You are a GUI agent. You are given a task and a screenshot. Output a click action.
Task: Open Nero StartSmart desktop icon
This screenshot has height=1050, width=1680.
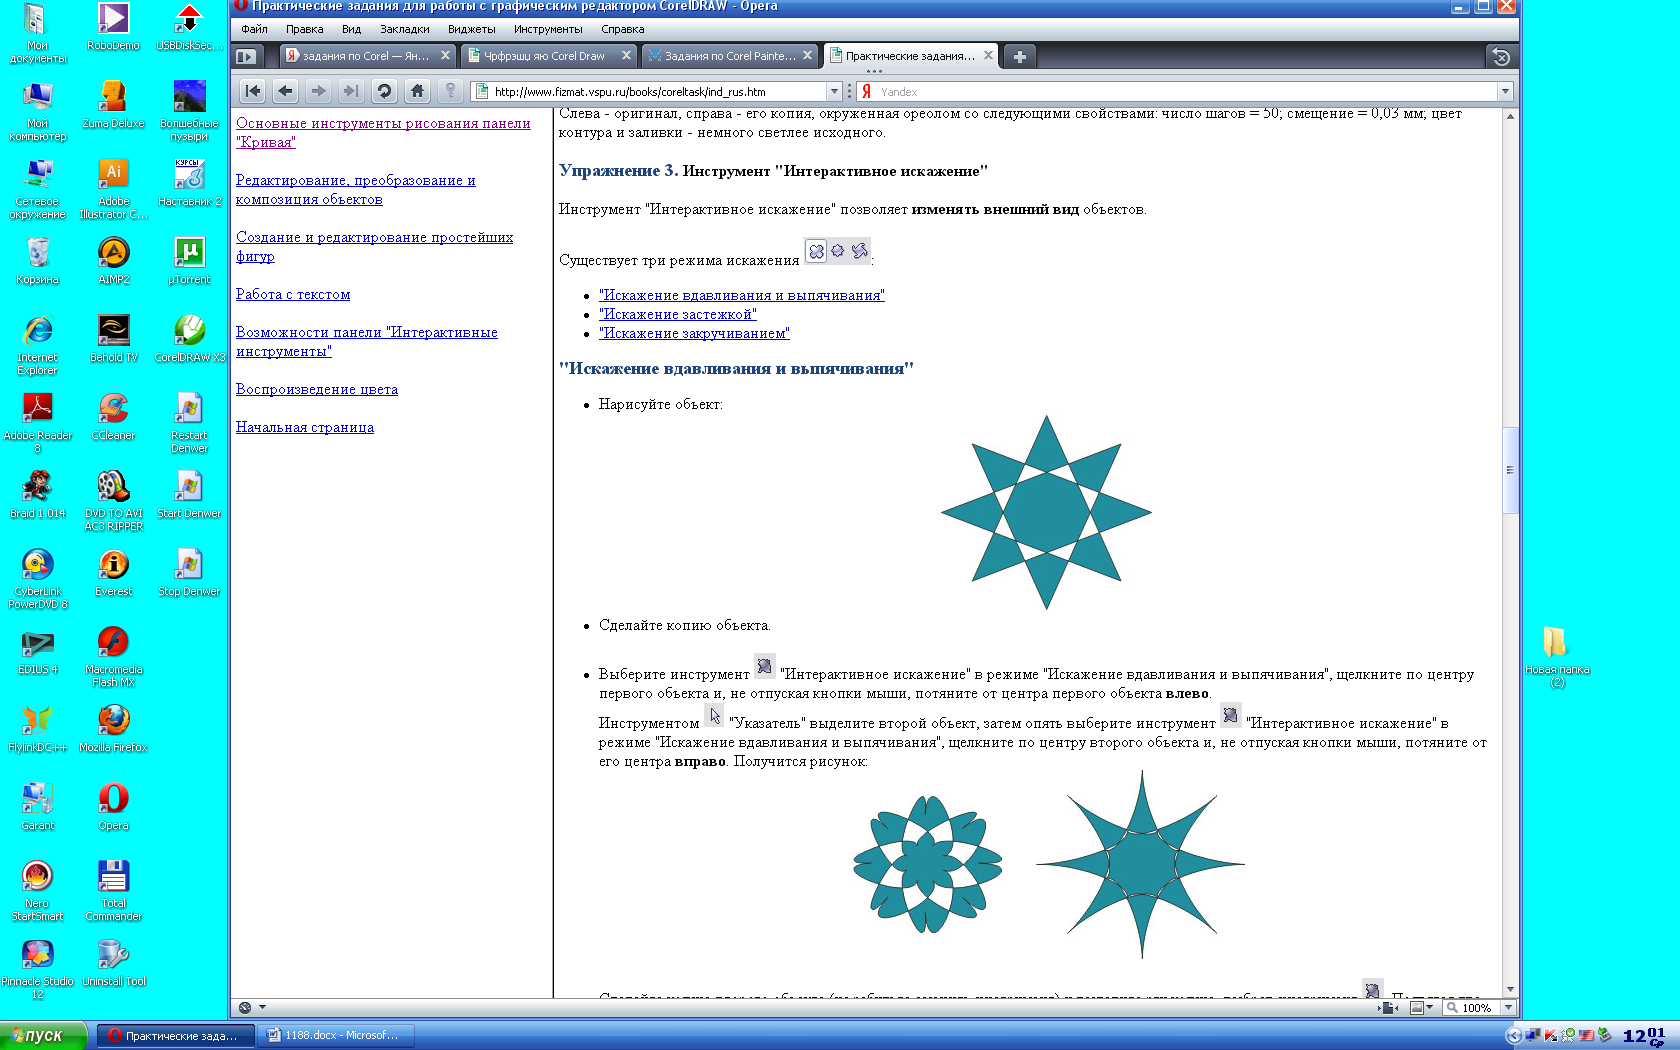coord(38,891)
